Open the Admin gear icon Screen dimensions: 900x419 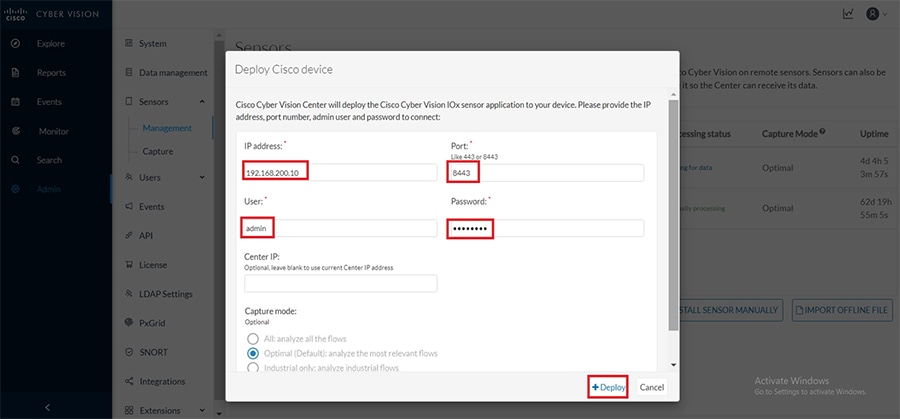(15, 189)
